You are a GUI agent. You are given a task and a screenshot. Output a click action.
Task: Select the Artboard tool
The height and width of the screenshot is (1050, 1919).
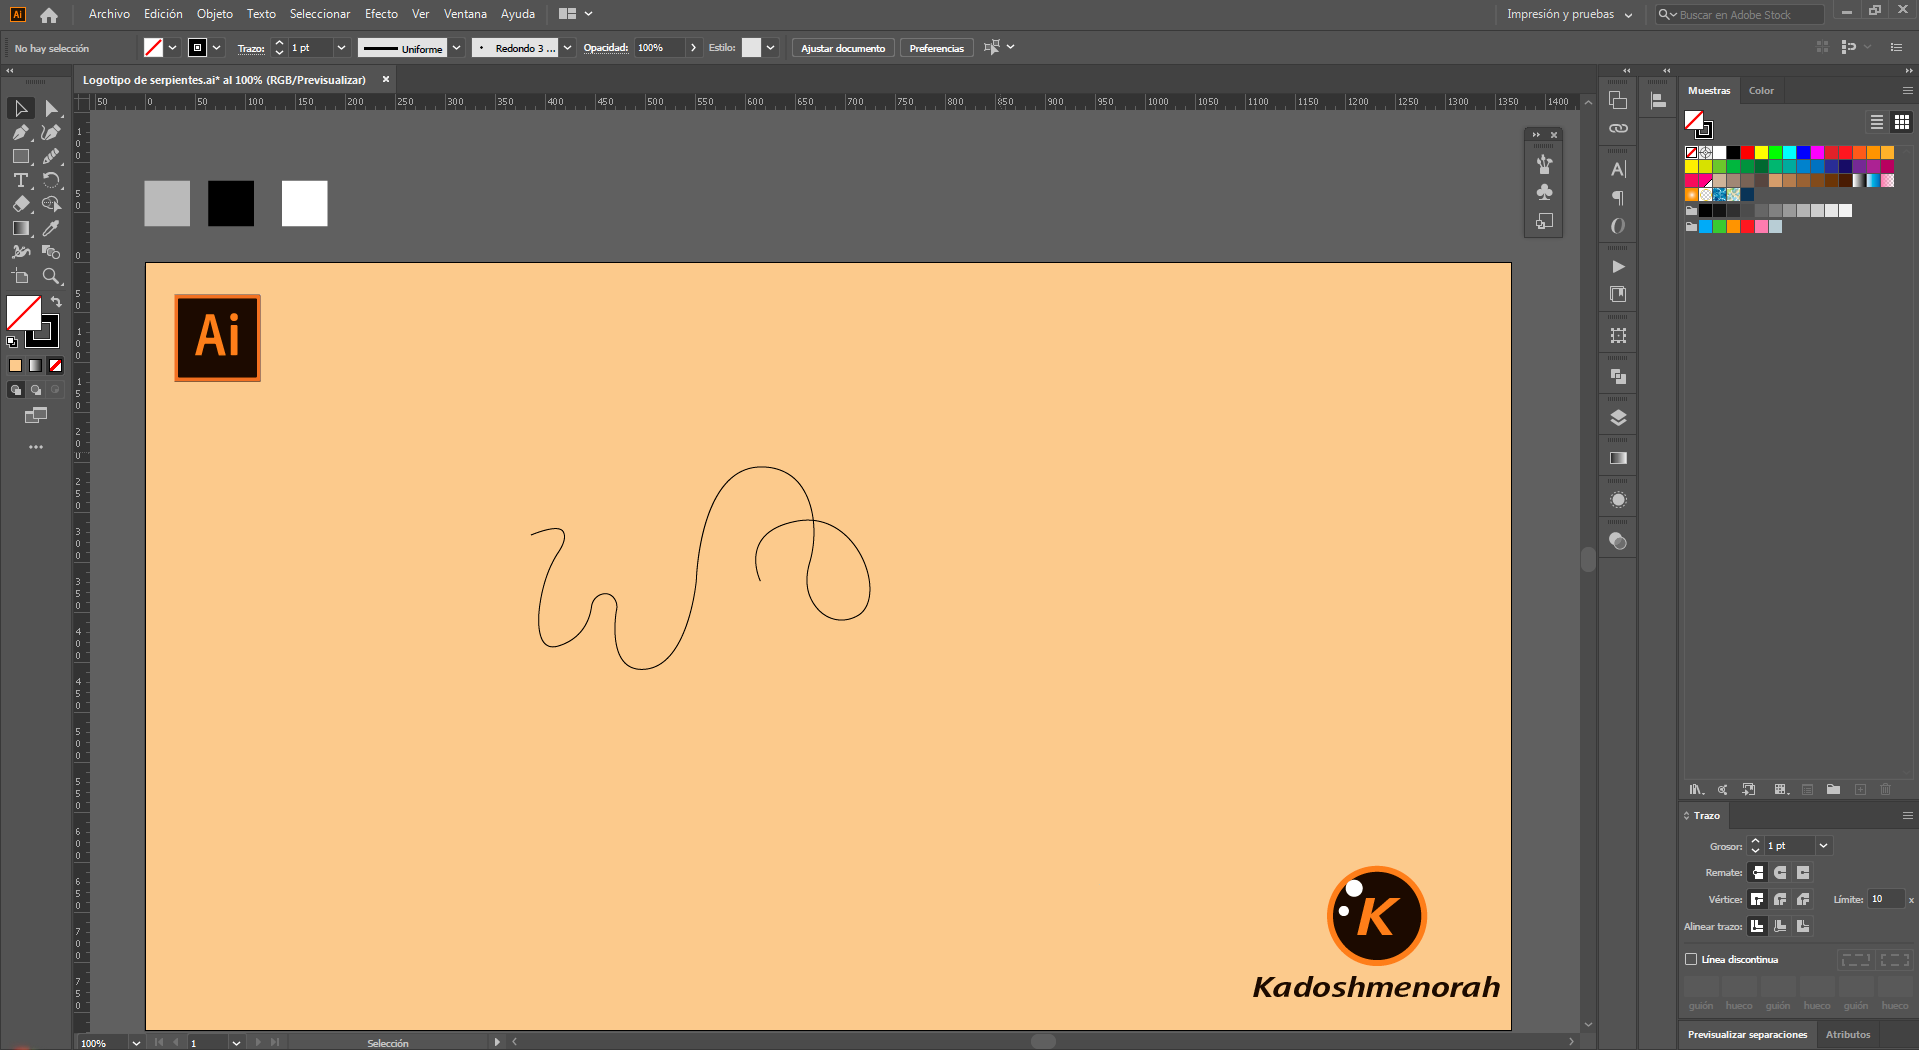click(21, 276)
